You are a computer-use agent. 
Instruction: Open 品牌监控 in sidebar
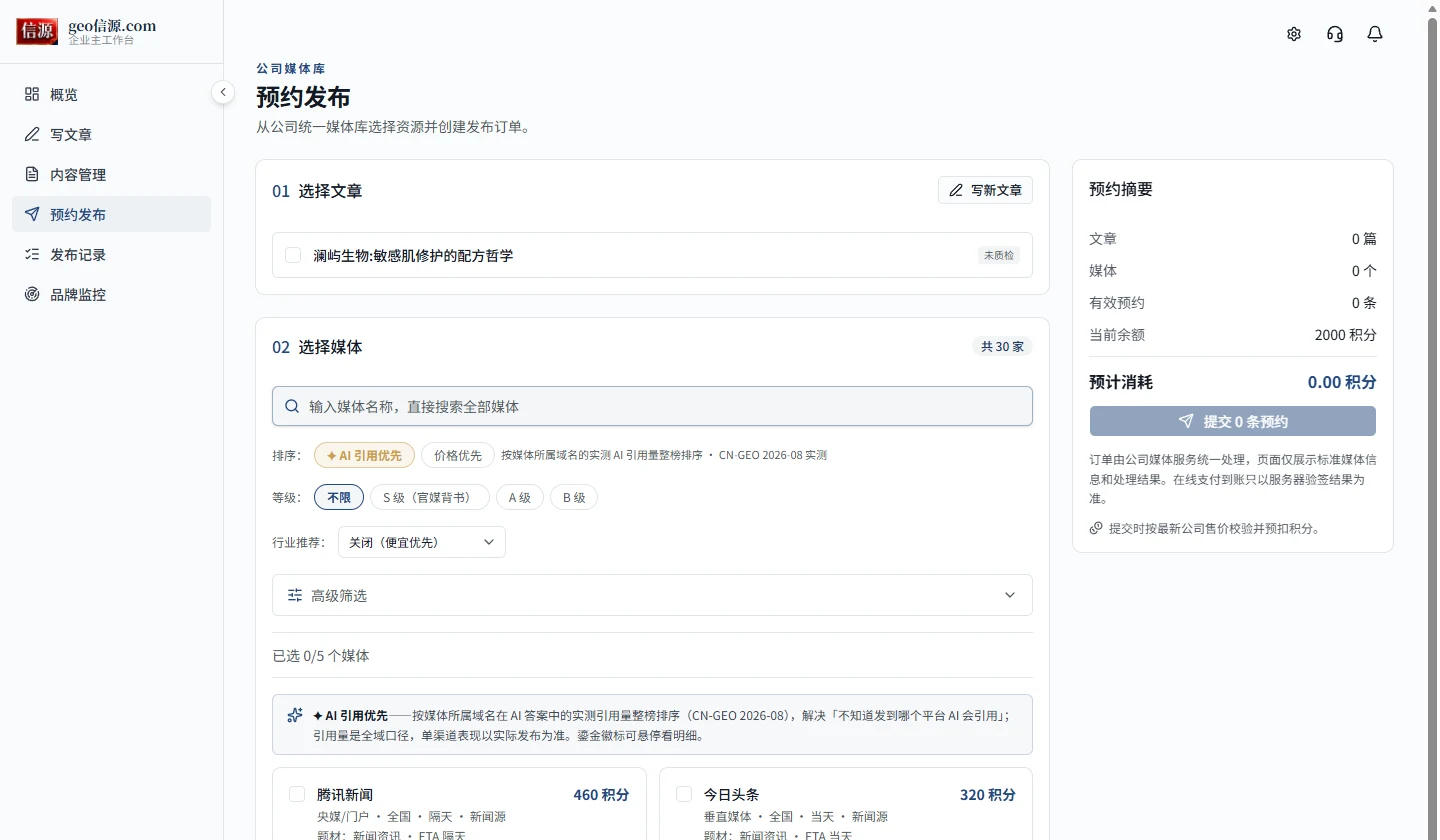pyautogui.click(x=111, y=294)
